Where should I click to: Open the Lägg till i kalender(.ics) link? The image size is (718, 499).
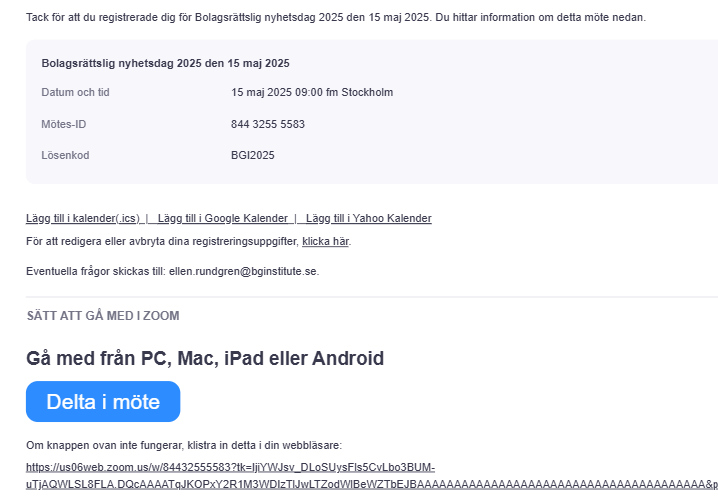pos(83,219)
